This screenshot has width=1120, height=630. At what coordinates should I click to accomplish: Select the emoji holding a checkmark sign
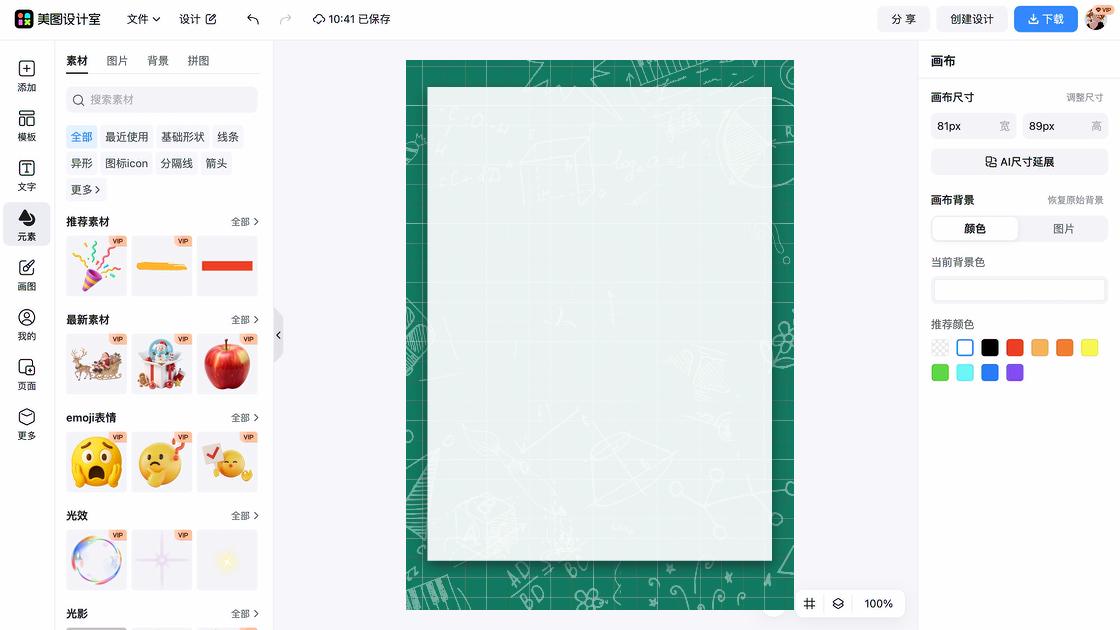tap(227, 461)
